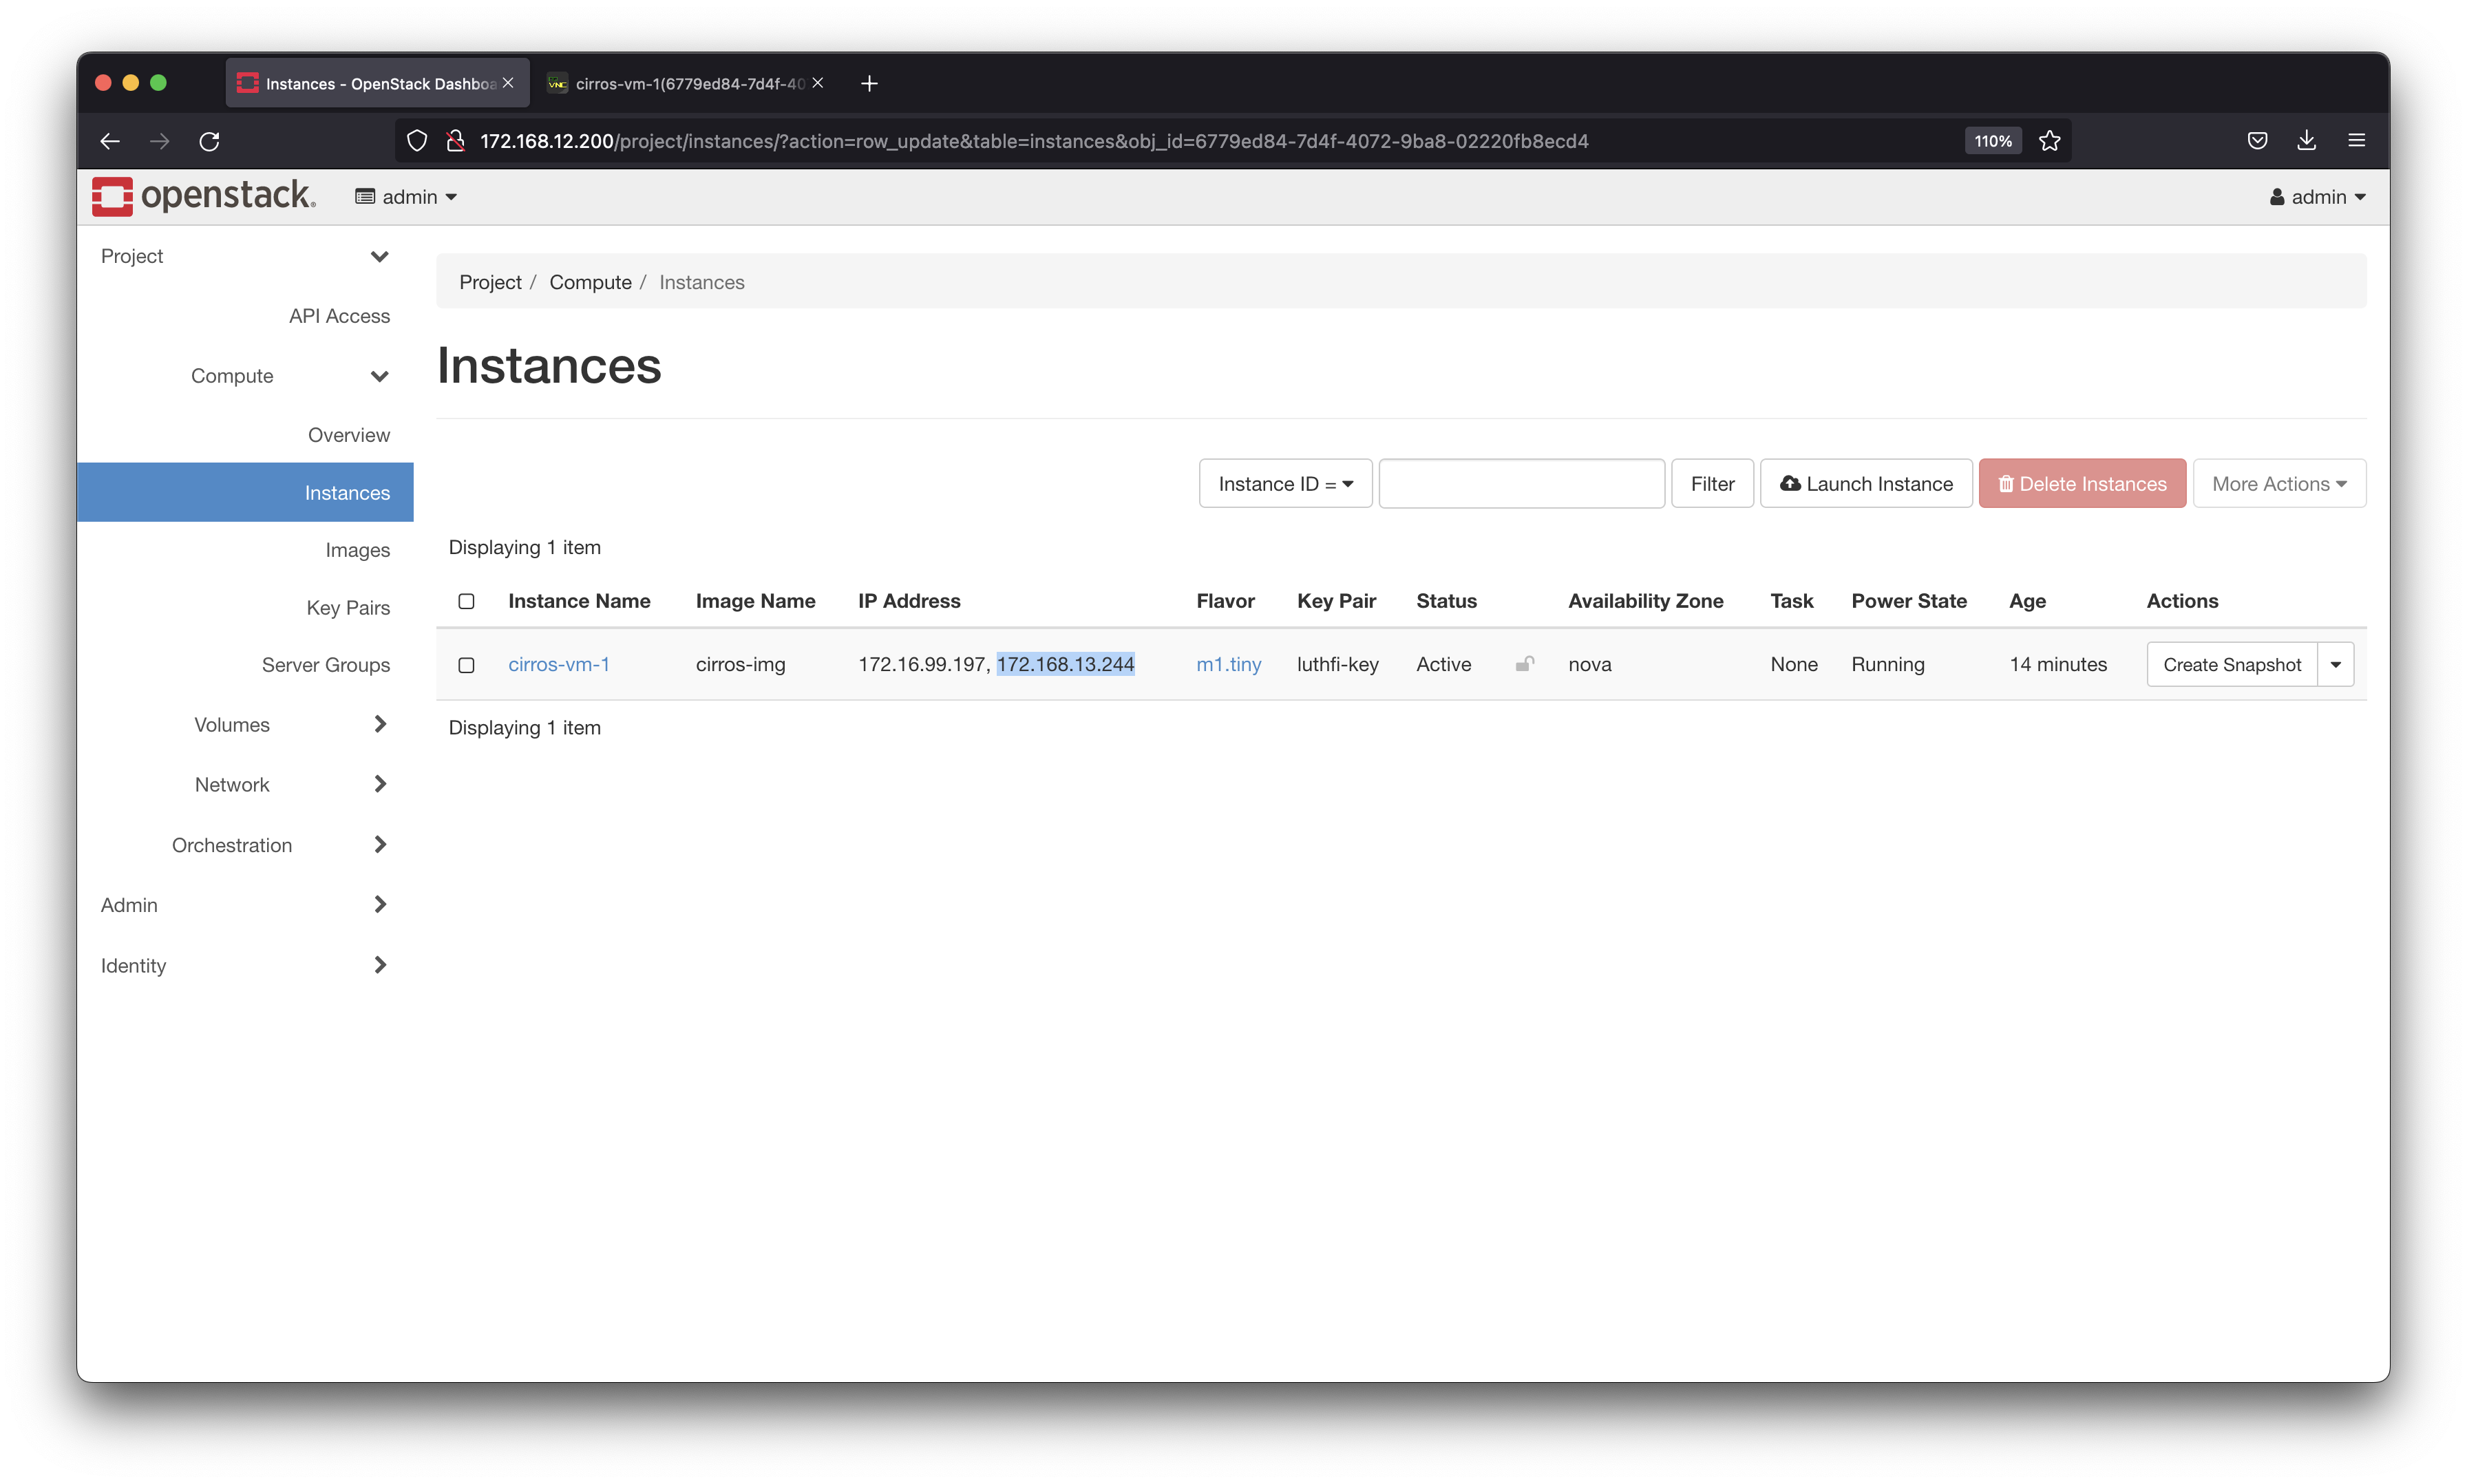Close the cirros-vm-1 console tab
The height and width of the screenshot is (1484, 2467).
coord(818,83)
